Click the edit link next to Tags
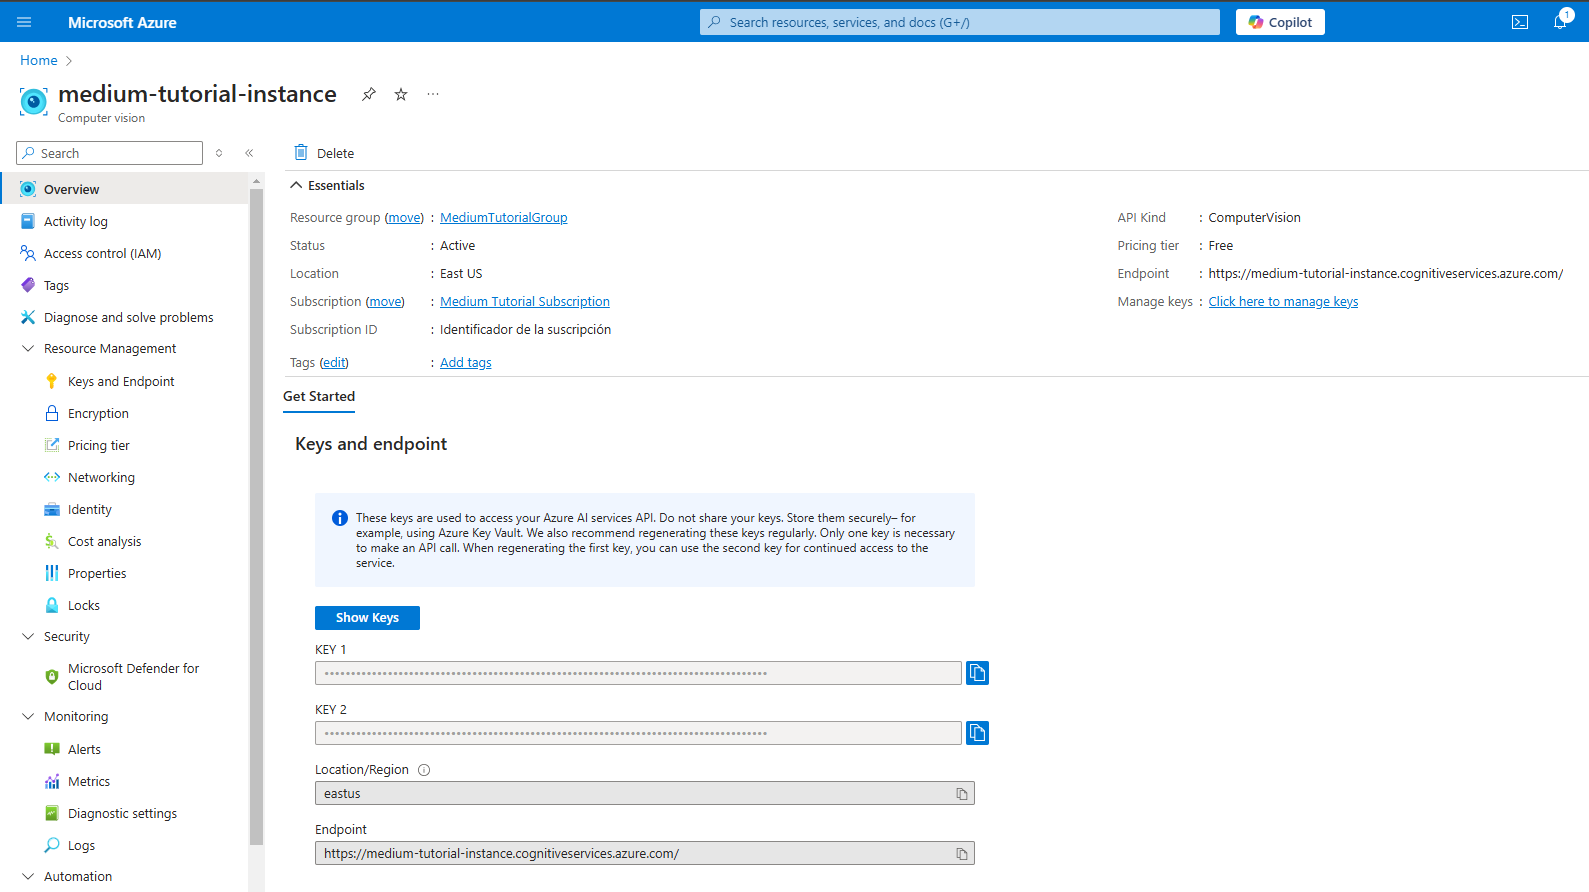The width and height of the screenshot is (1589, 892). click(334, 362)
